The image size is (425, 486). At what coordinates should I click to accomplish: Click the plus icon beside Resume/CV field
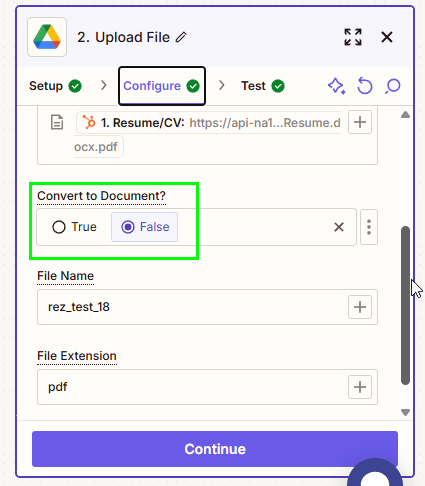click(x=360, y=122)
